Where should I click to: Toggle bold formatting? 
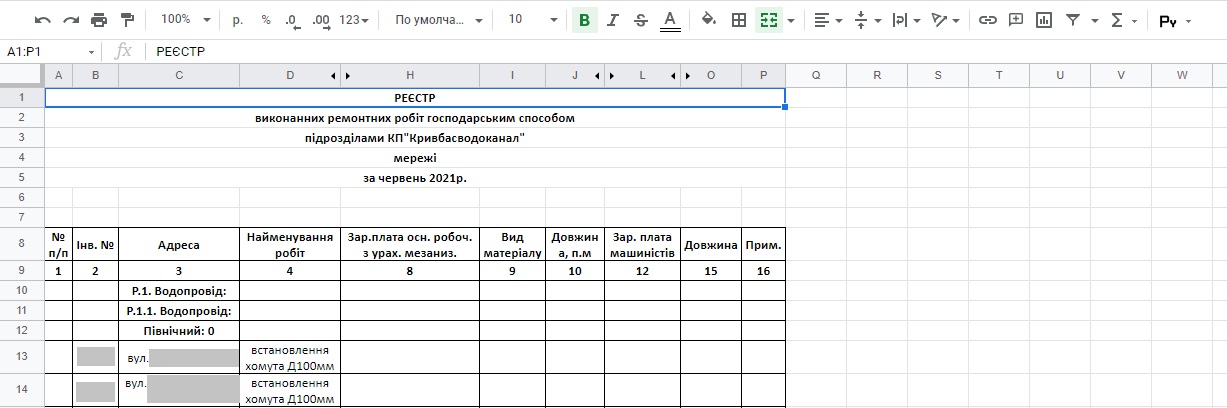point(584,20)
